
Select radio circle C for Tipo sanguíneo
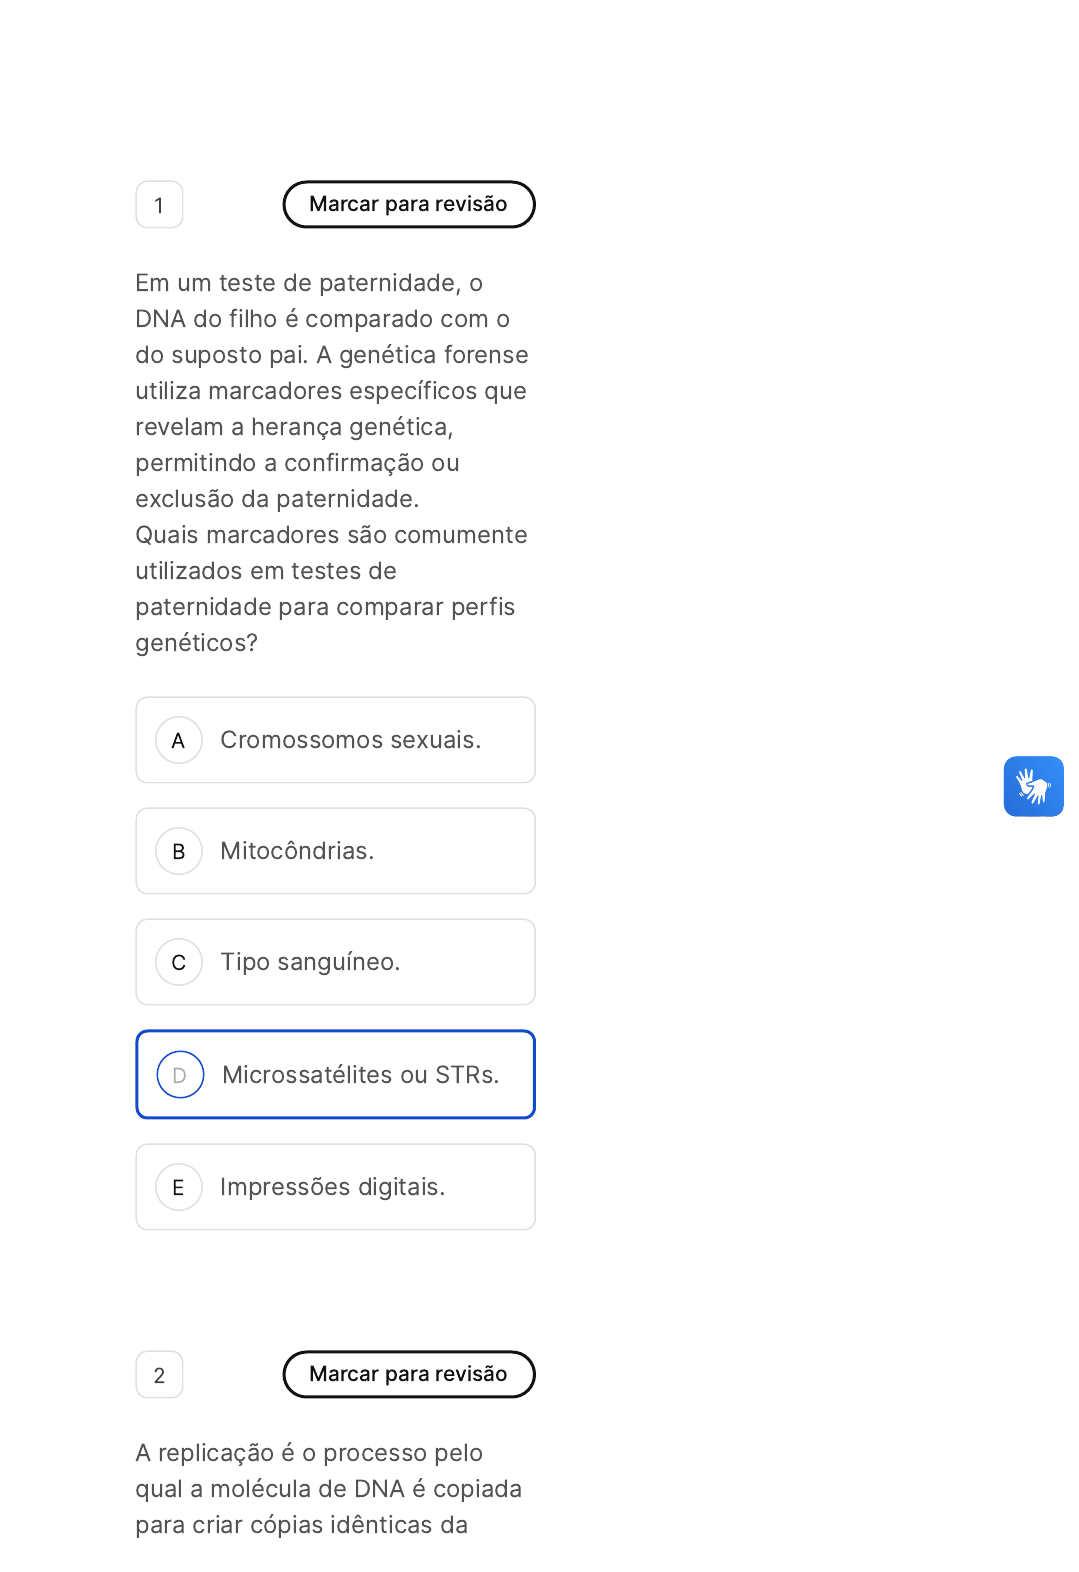179,962
